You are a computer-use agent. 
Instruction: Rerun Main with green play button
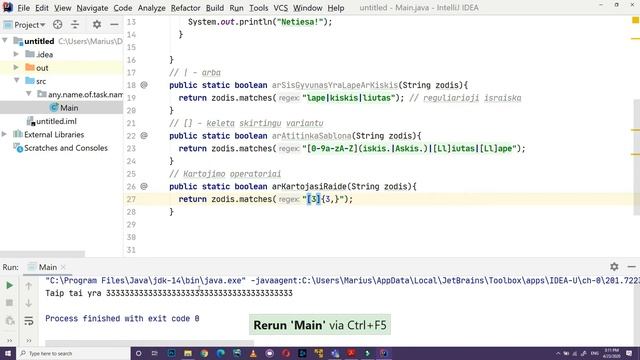point(9,285)
